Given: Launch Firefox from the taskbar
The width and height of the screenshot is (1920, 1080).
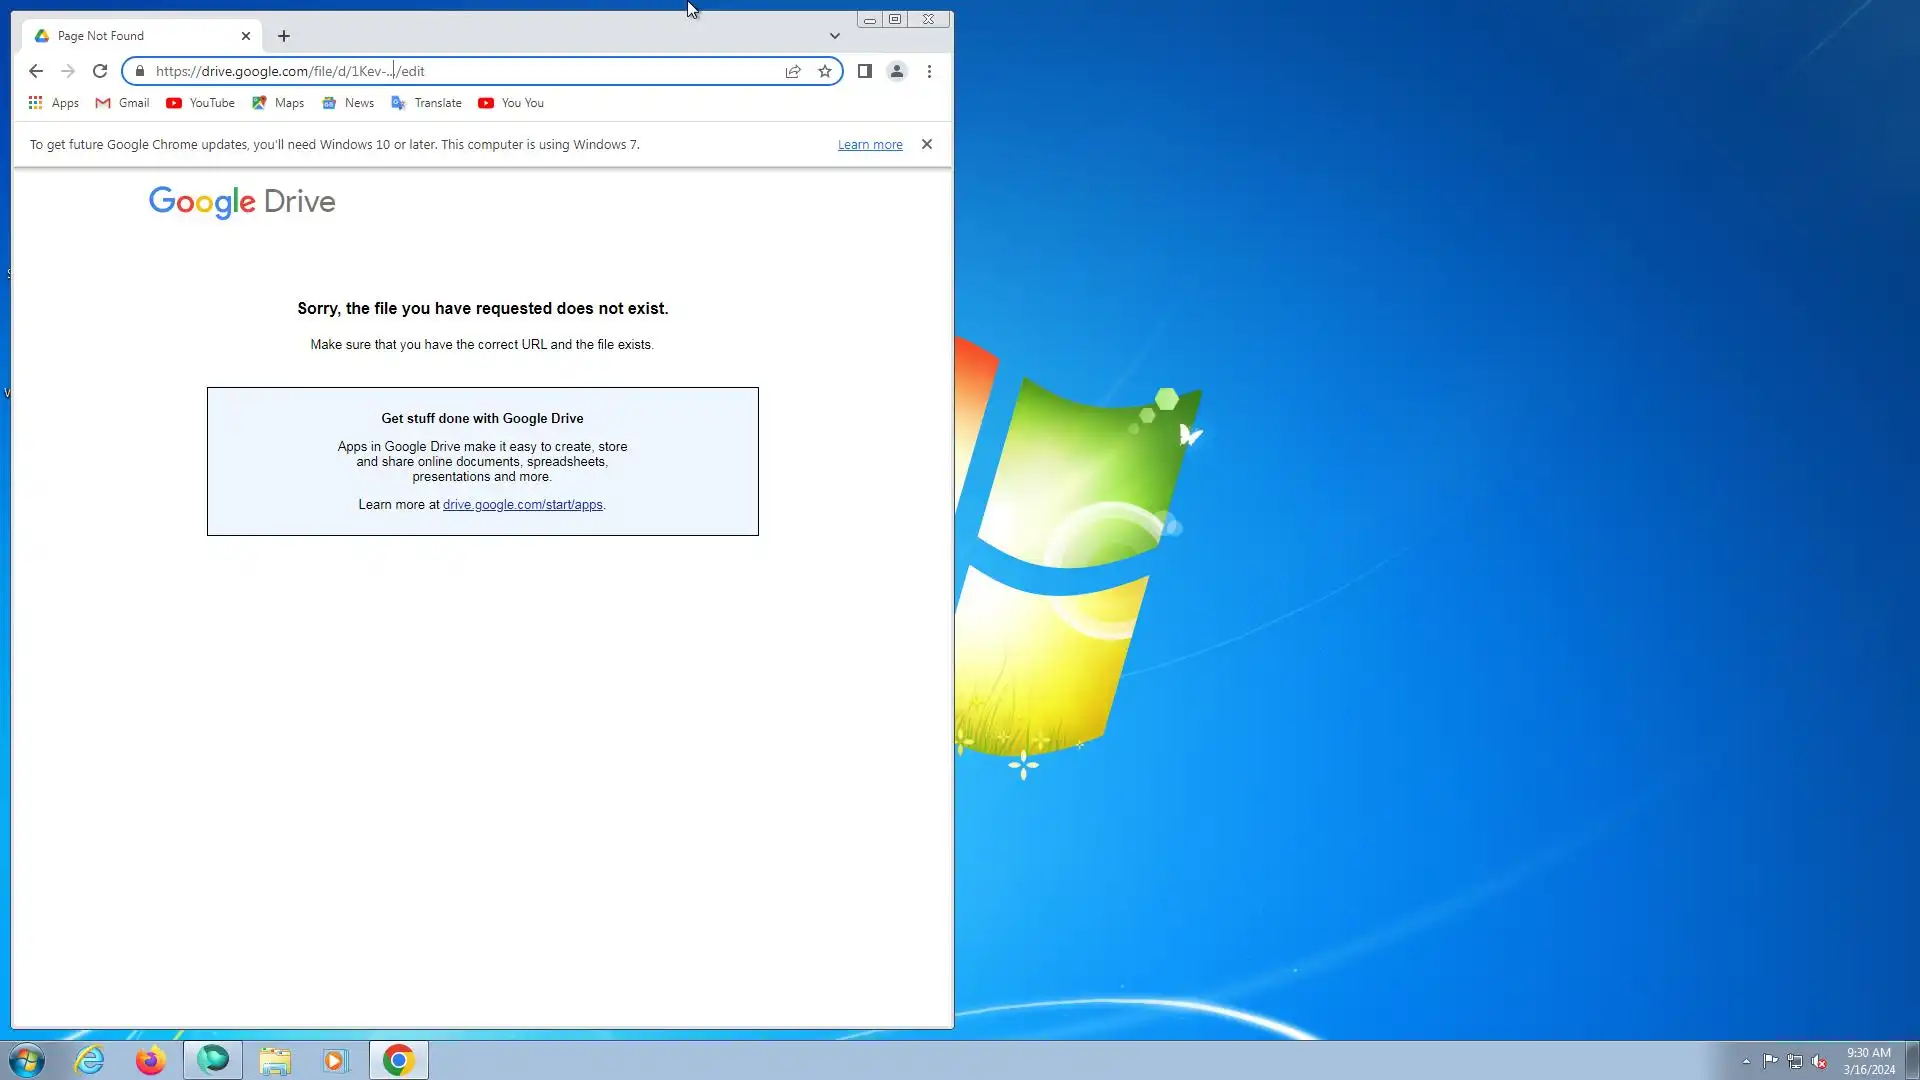Looking at the screenshot, I should [150, 1060].
